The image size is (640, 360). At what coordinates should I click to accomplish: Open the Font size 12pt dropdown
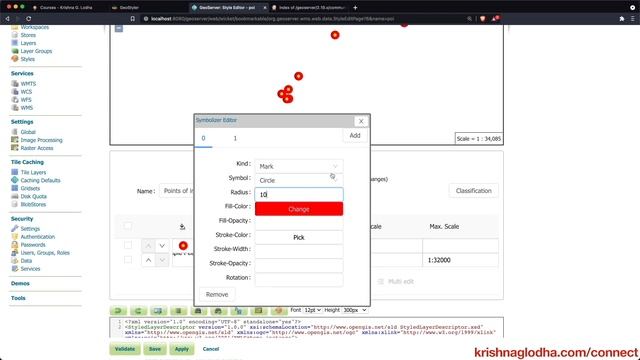312,310
